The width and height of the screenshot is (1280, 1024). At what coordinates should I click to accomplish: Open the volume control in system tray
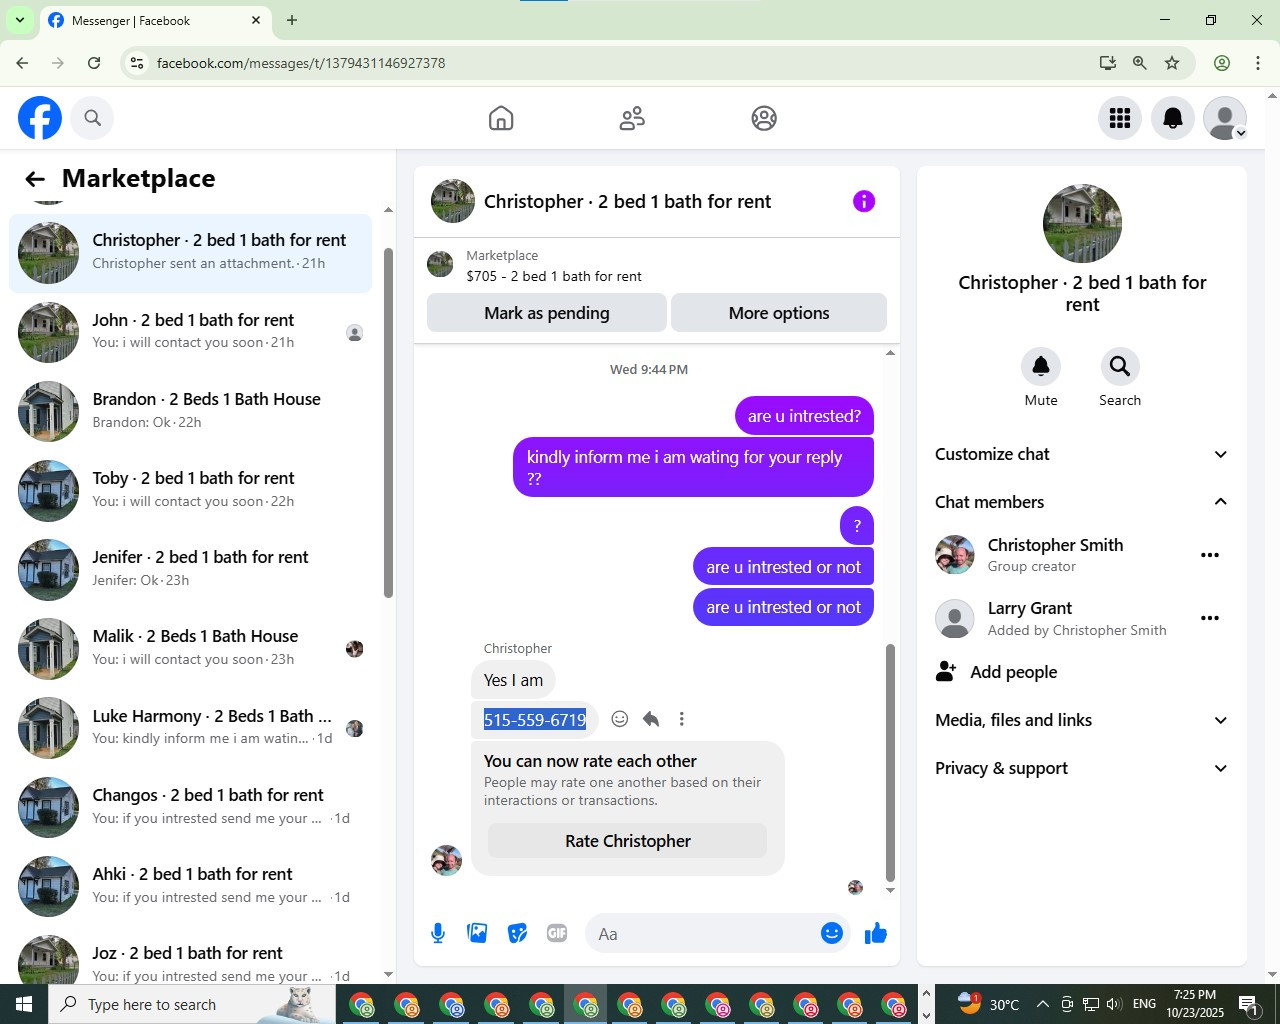click(1114, 1004)
